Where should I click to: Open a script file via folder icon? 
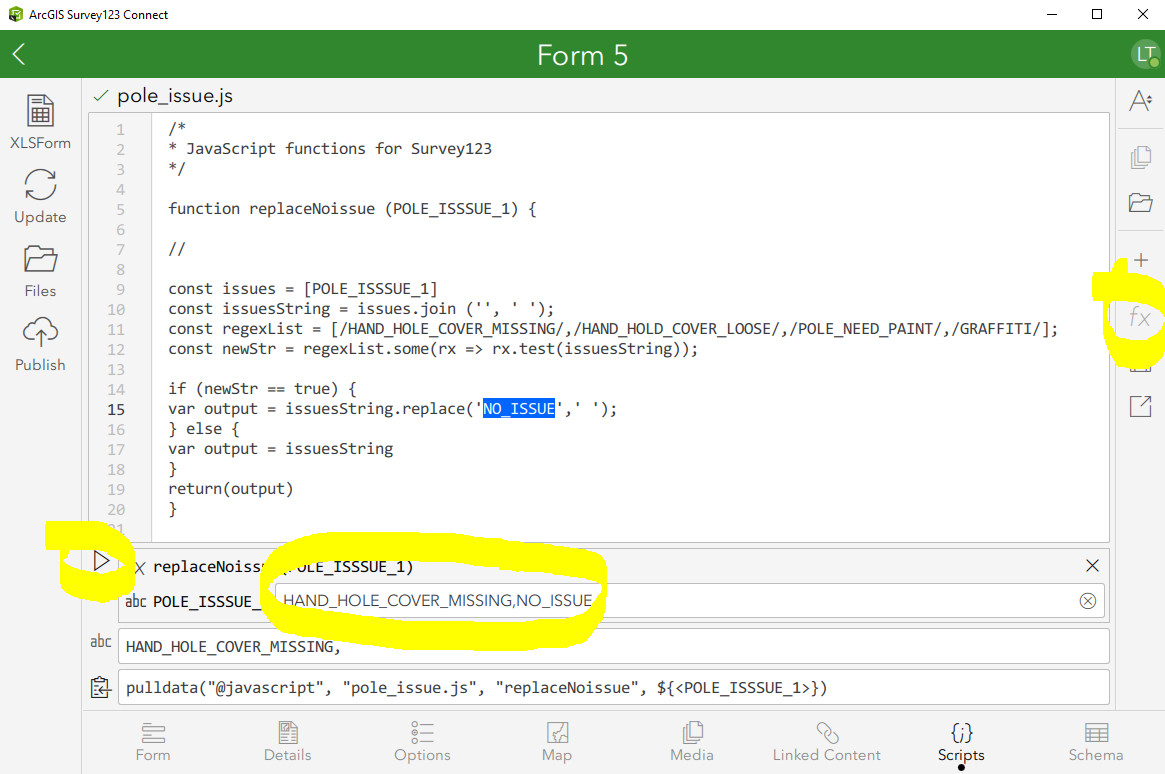[1139, 201]
